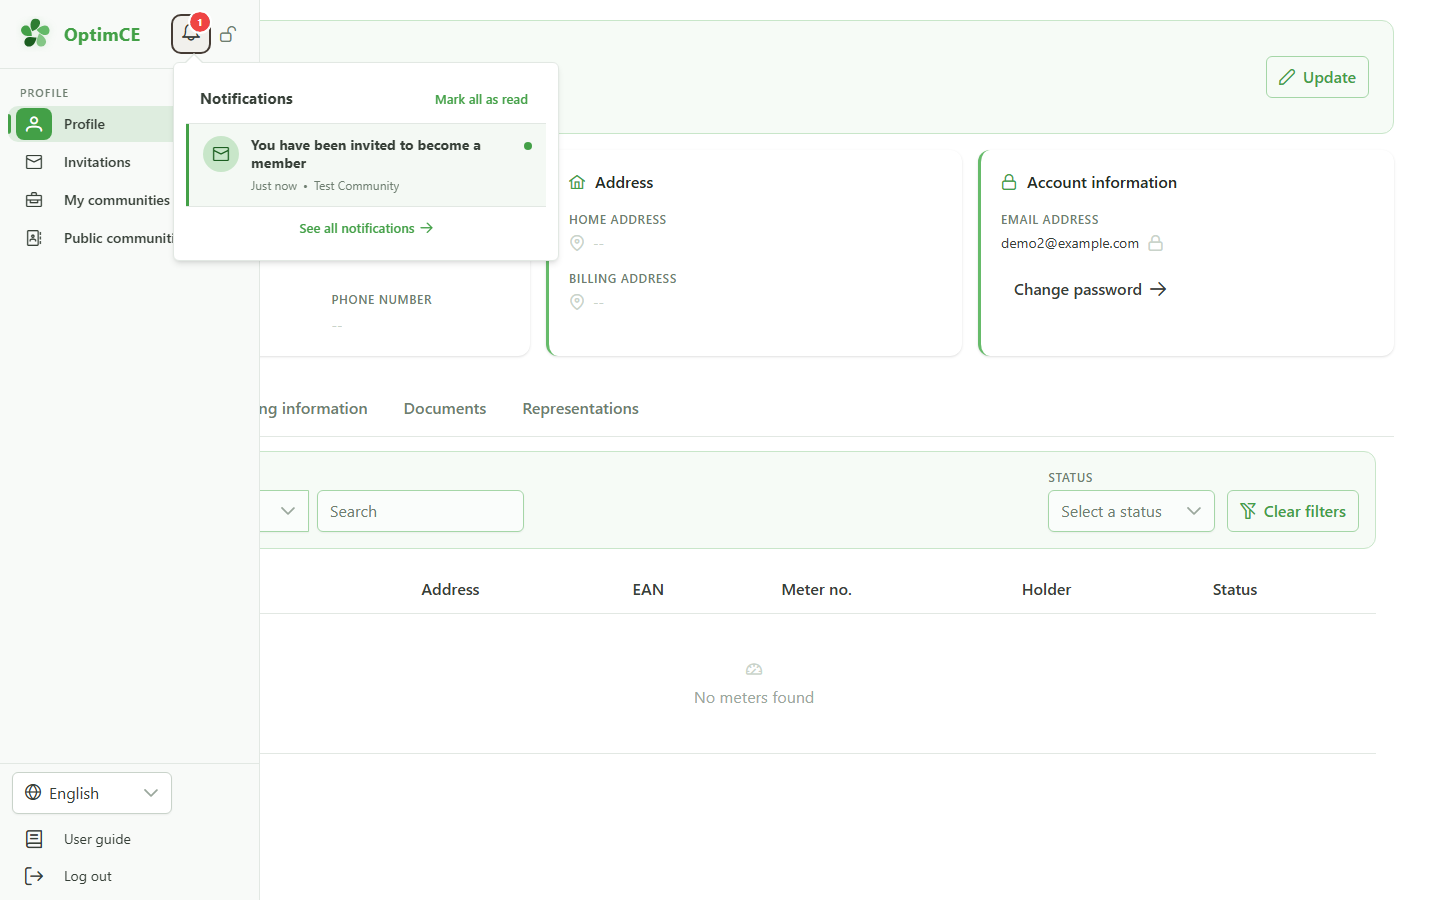
Task: Click the envelope icon in the notification
Action: tap(221, 154)
